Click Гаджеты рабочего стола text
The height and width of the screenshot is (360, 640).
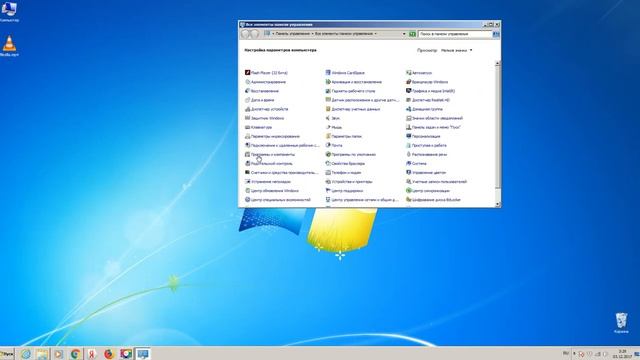pyautogui.click(x=353, y=91)
